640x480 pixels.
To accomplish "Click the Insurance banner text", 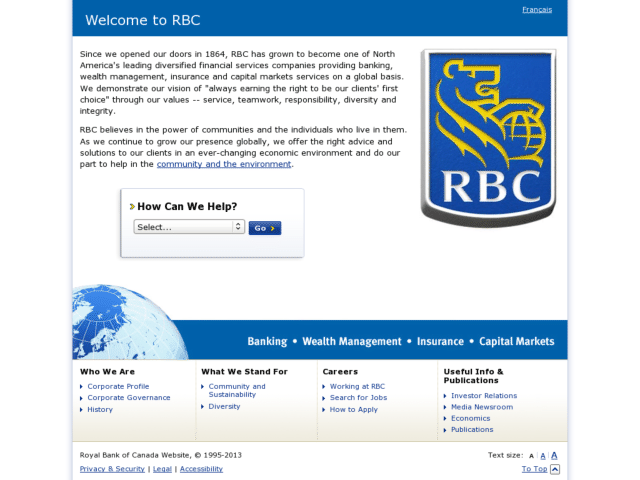I will [440, 341].
